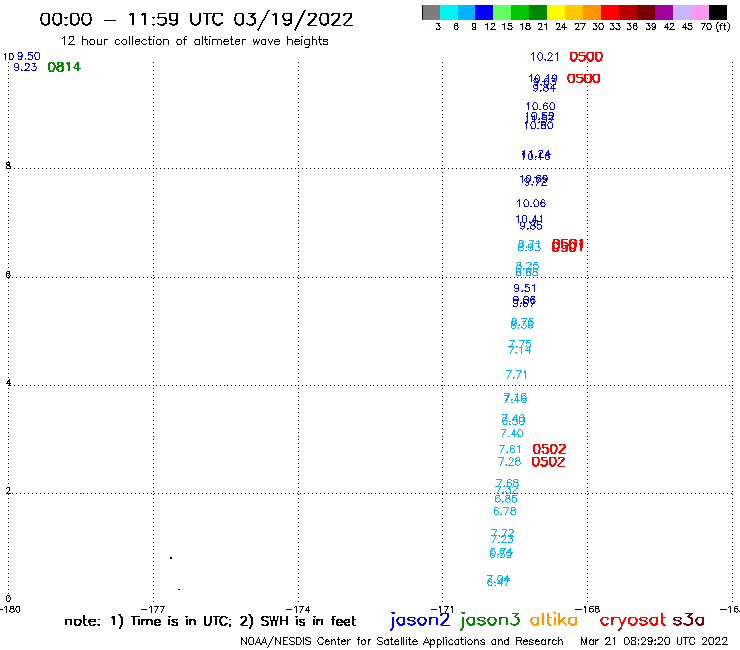Click the jason2 satellite legend label

[420, 620]
